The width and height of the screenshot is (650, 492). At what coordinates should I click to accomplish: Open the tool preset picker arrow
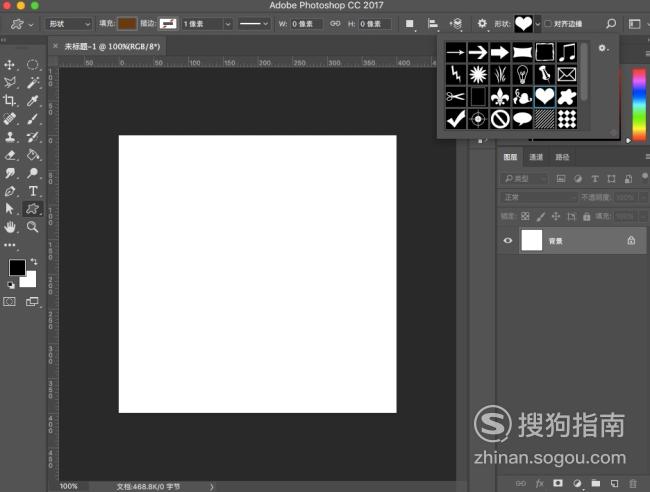[31, 25]
